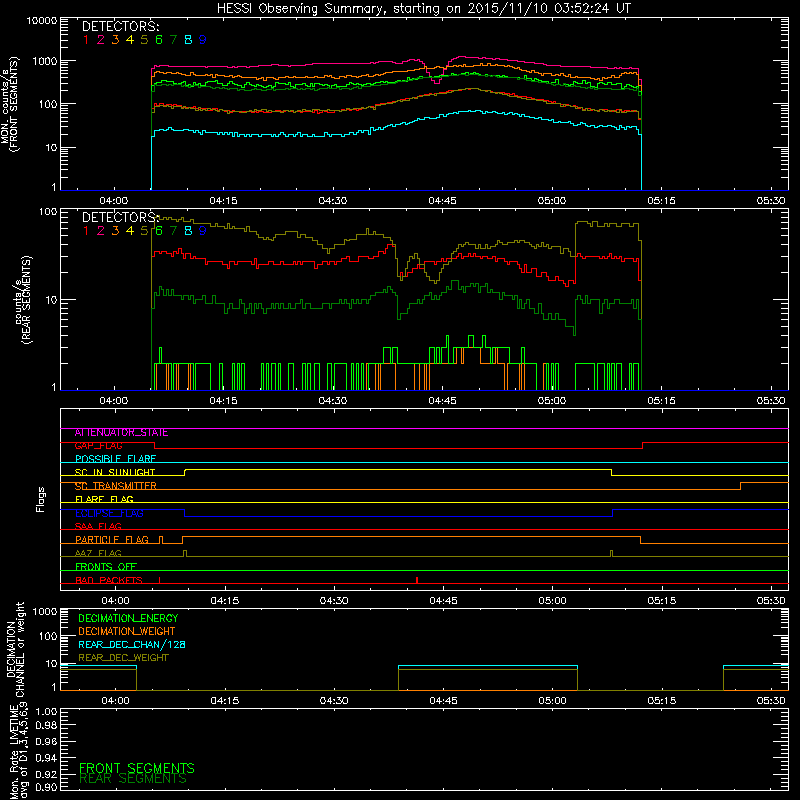Click the REAR_DEC_CHAN/128 legend entry
The image size is (800, 800).
(x=132, y=645)
